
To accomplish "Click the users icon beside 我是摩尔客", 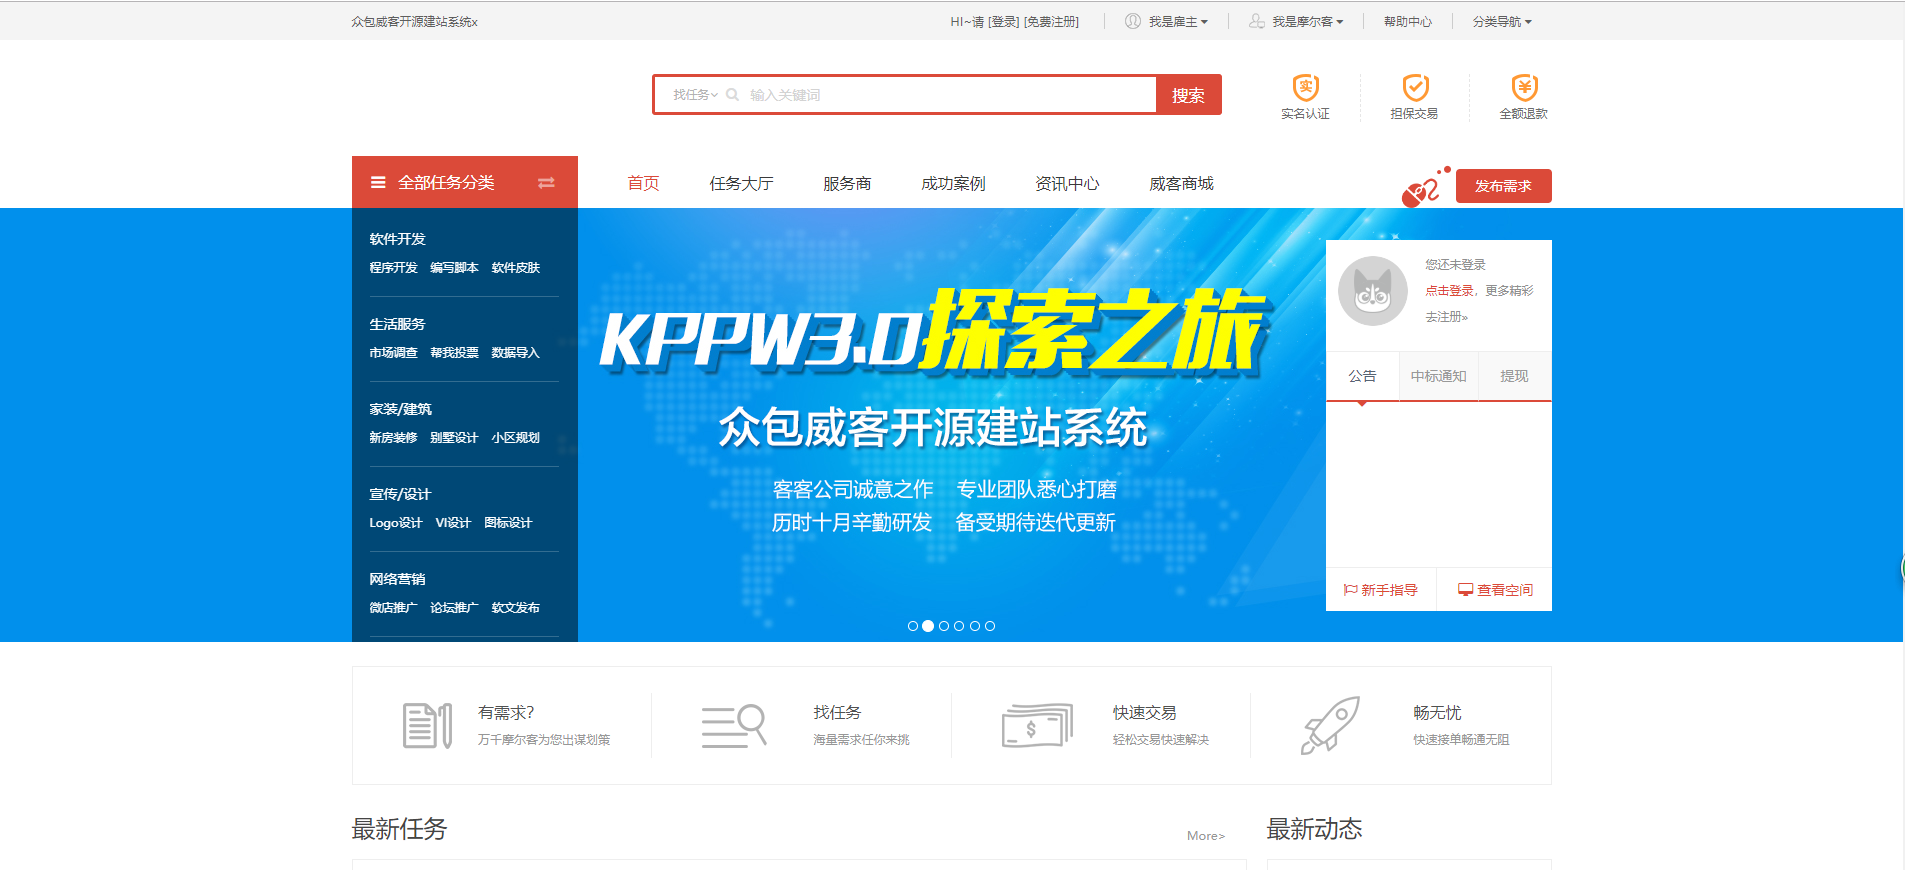I will [1257, 21].
